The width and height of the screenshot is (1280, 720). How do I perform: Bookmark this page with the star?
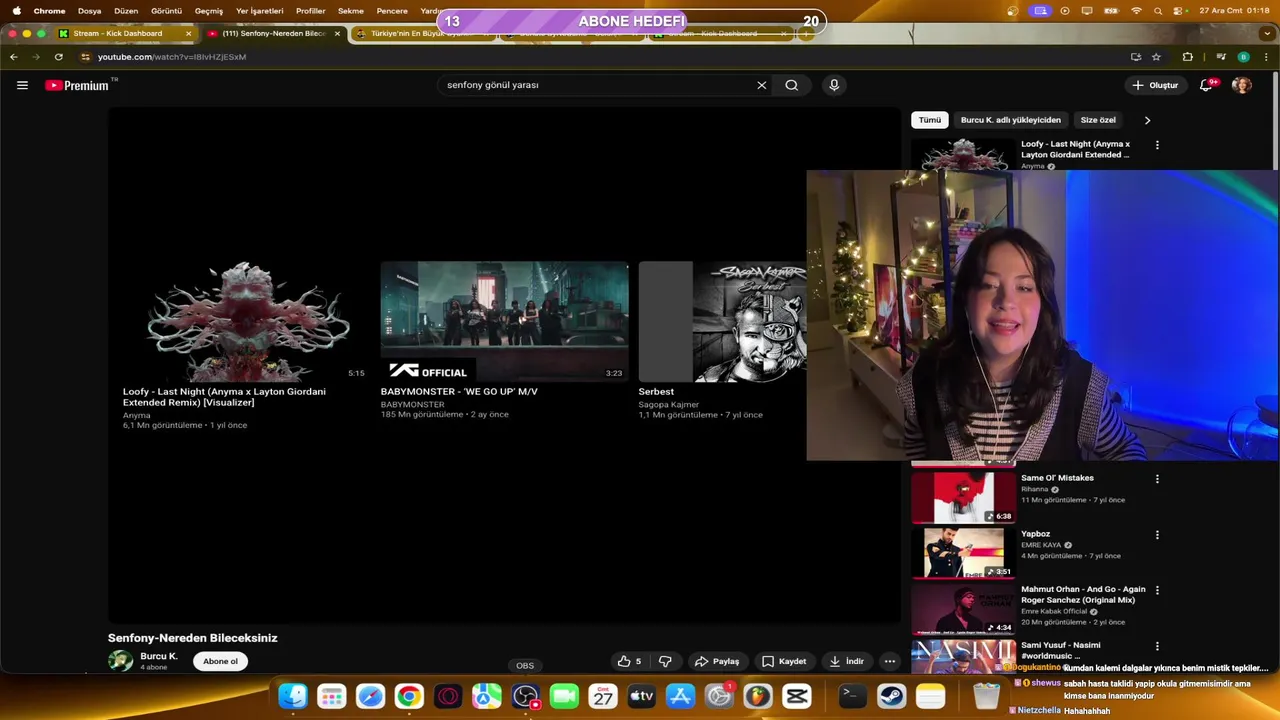point(1157,57)
